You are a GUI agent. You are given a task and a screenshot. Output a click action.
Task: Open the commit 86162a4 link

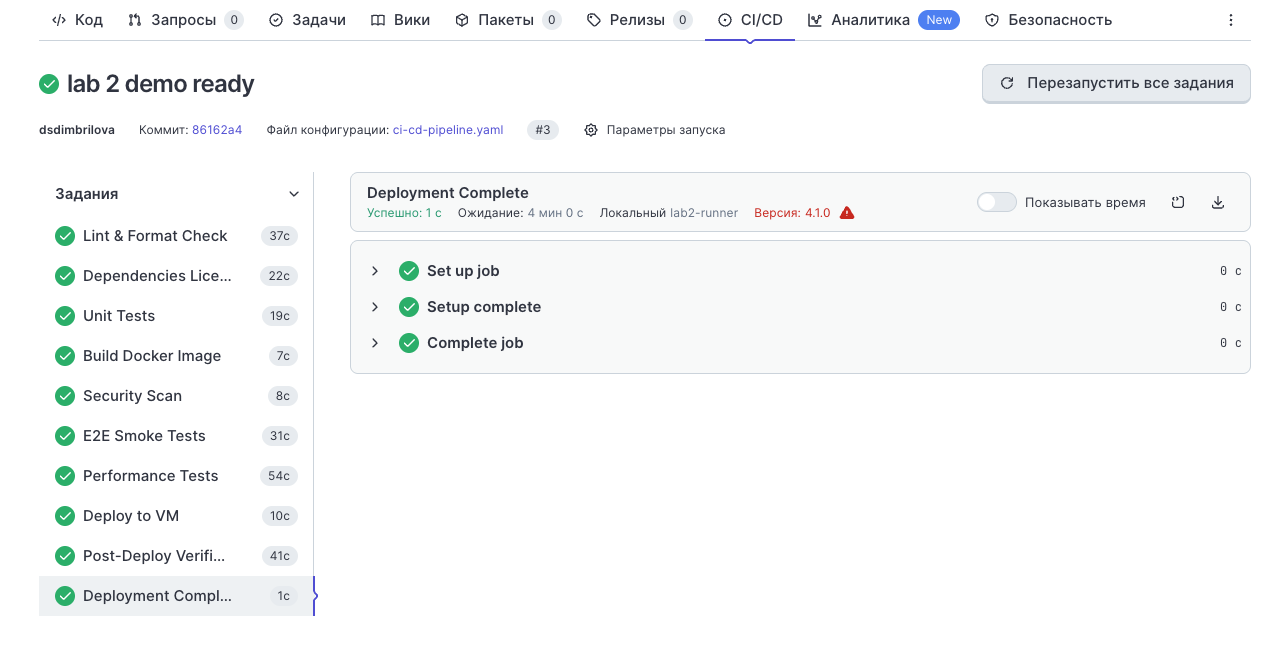click(216, 129)
